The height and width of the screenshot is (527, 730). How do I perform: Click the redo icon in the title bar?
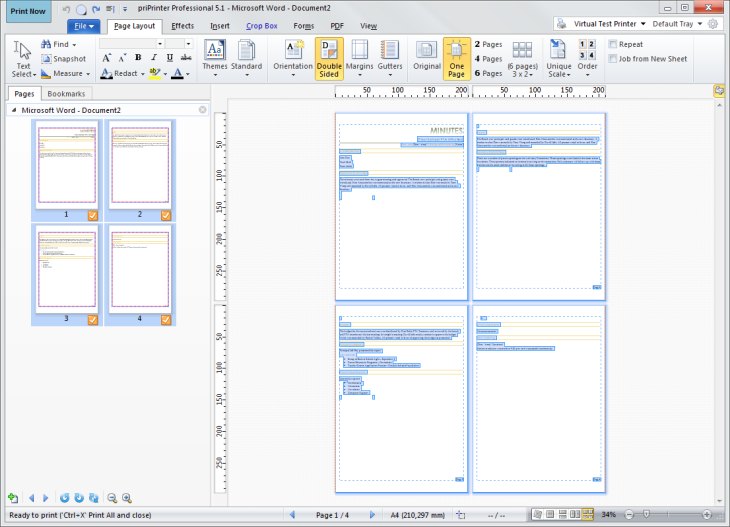96,9
